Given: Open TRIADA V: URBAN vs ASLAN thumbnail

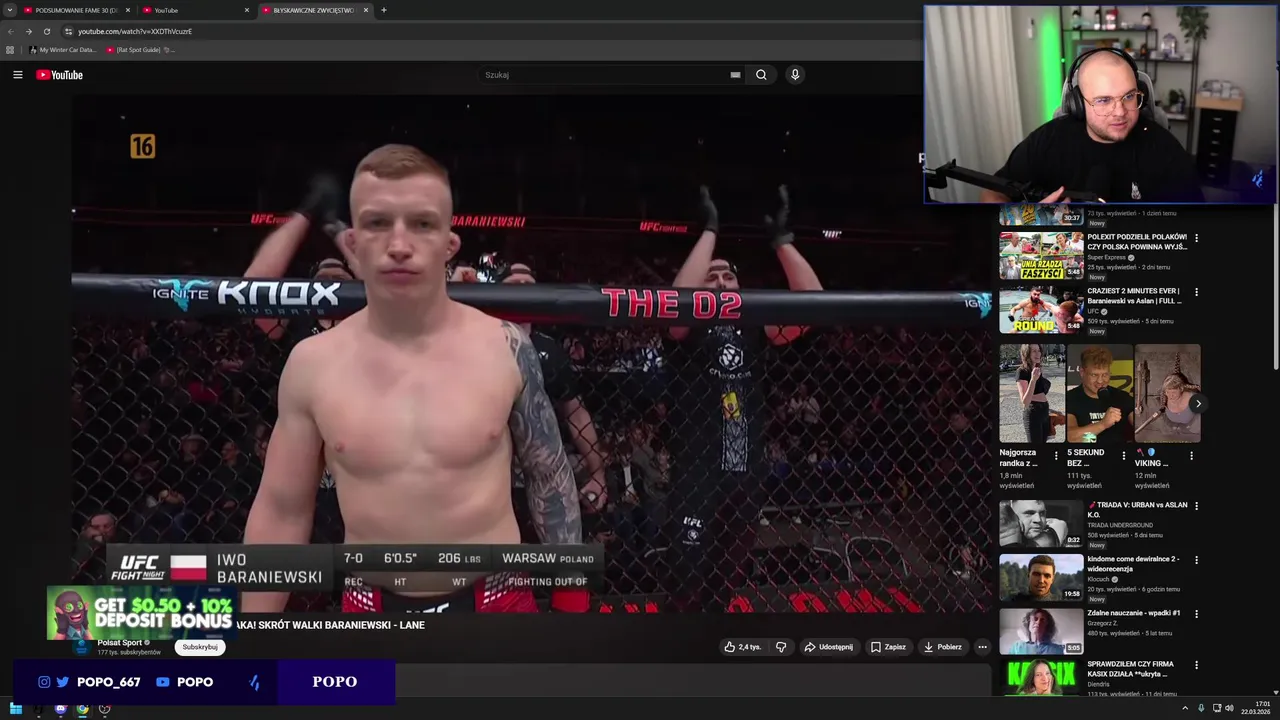Looking at the screenshot, I should [x=1041, y=524].
